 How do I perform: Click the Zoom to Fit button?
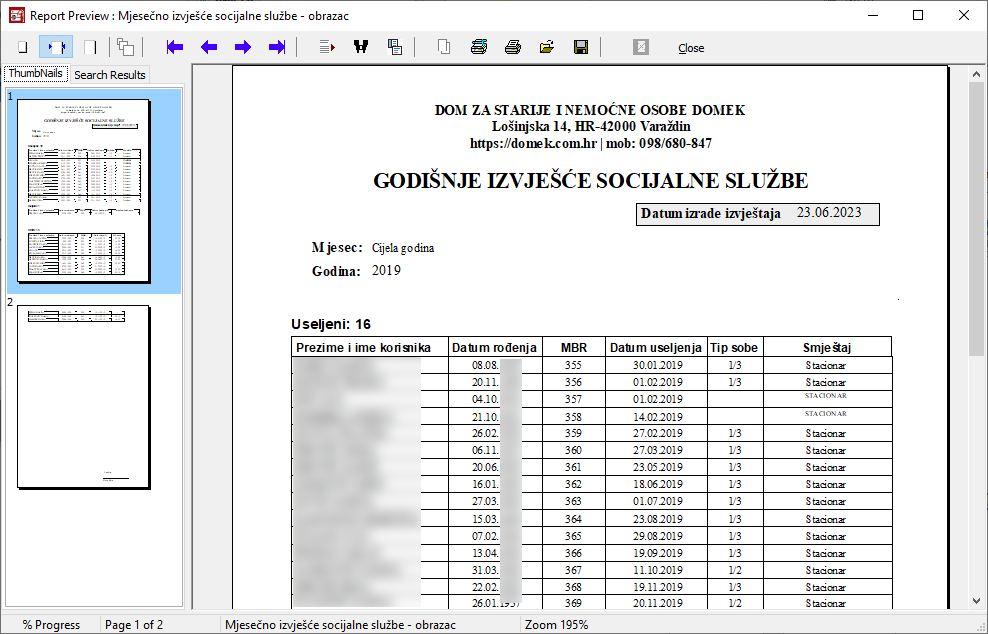tap(22, 47)
